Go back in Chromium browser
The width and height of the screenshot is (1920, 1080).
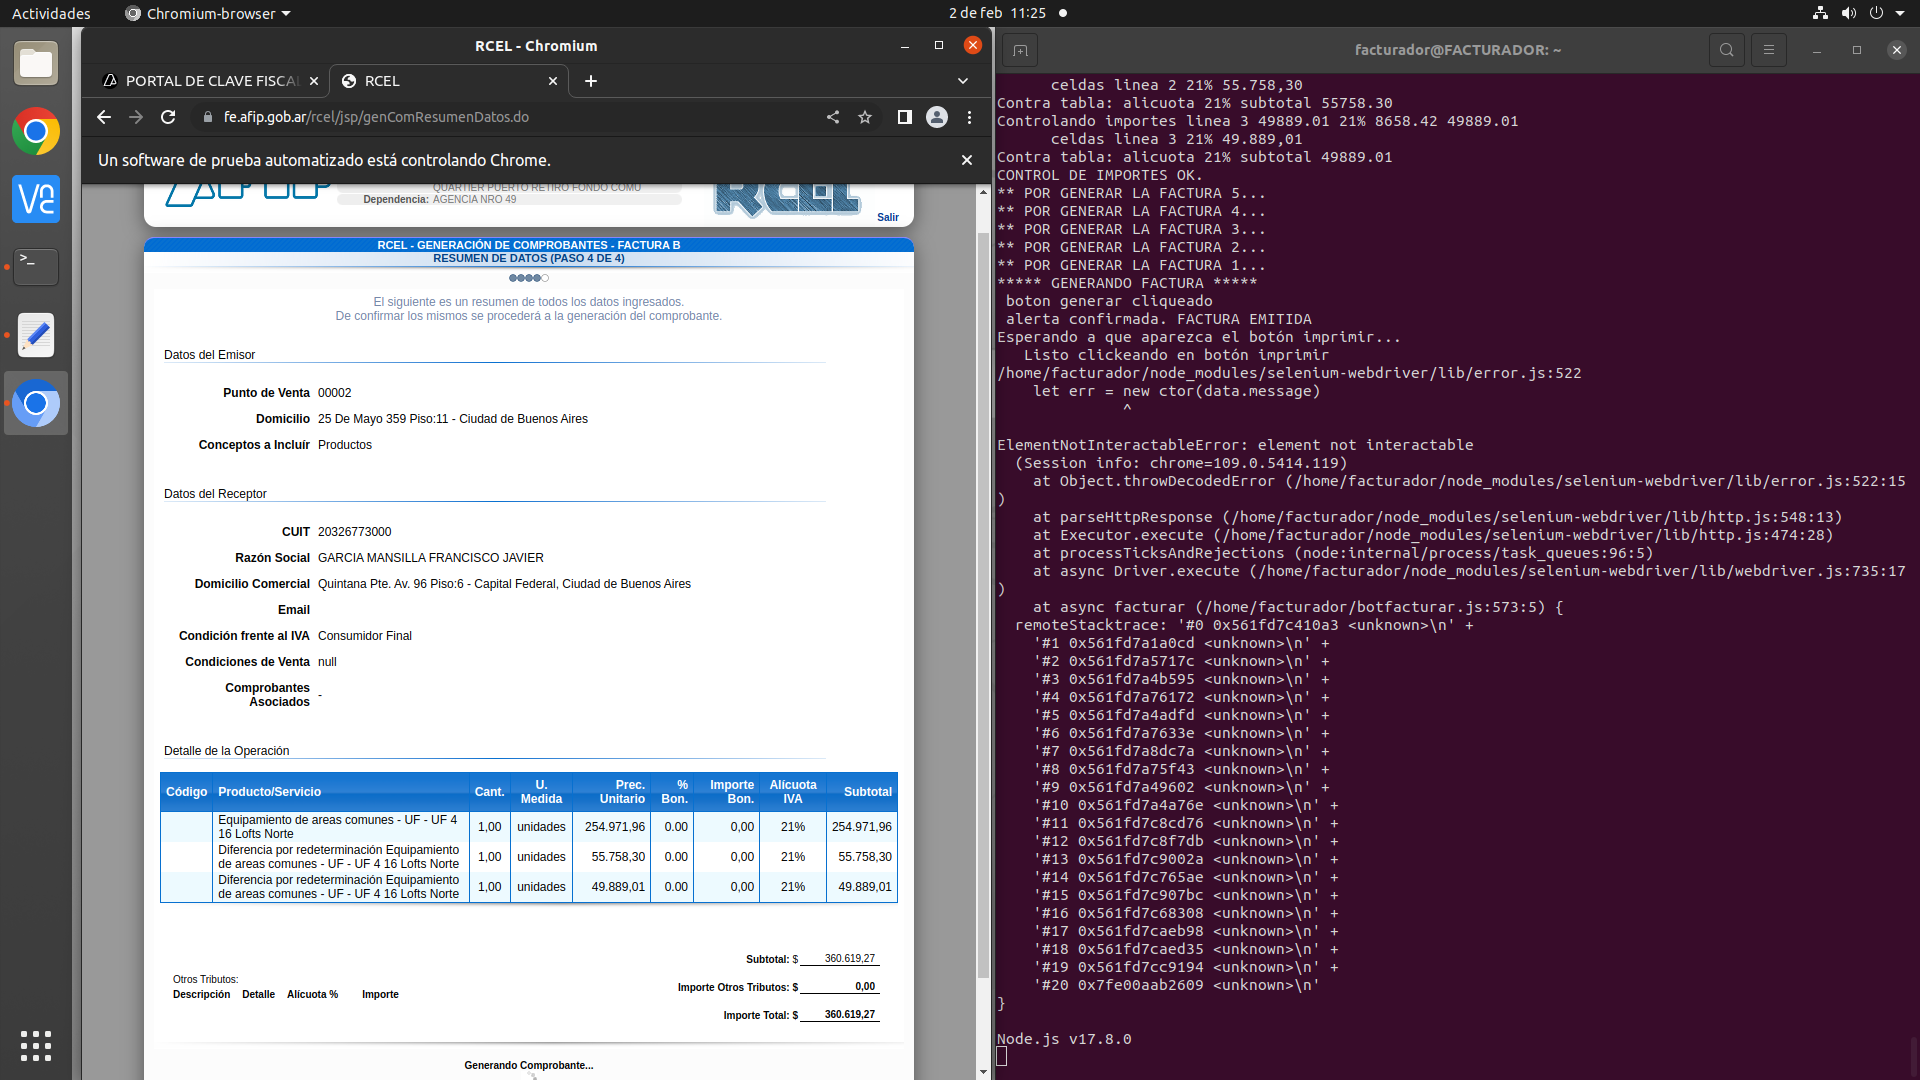coord(104,117)
